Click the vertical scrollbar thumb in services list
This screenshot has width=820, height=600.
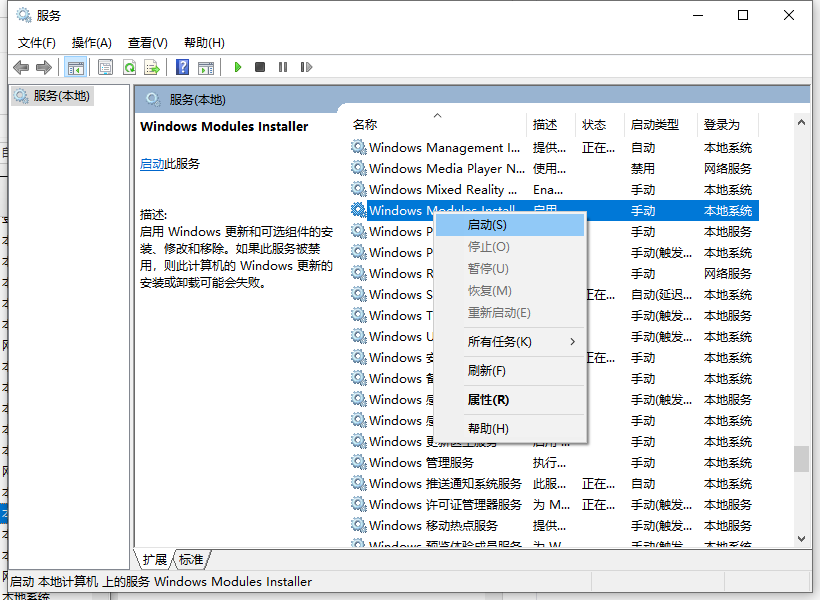pyautogui.click(x=801, y=458)
